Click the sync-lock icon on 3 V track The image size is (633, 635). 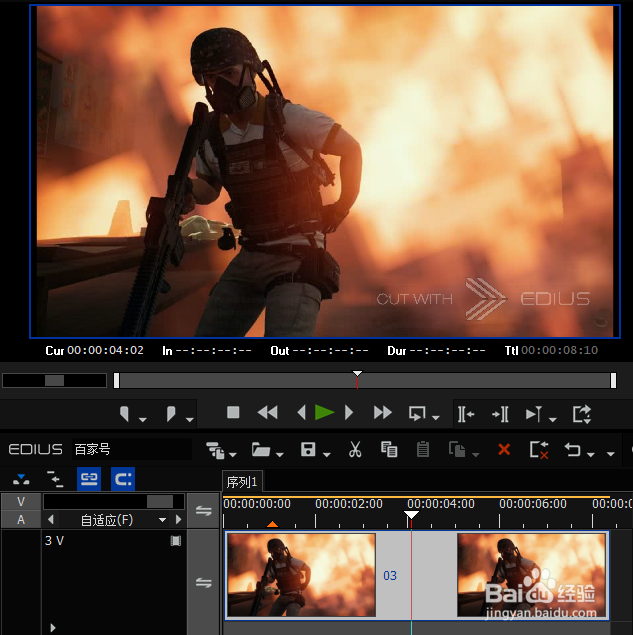coord(204,583)
